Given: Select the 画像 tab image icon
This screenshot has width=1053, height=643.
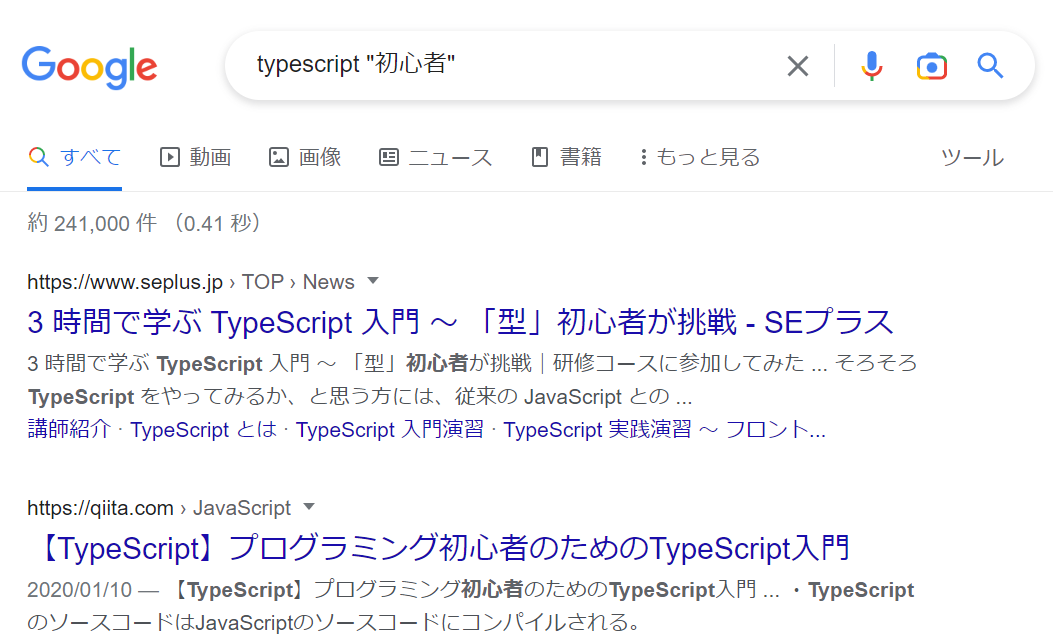Looking at the screenshot, I should 278,156.
